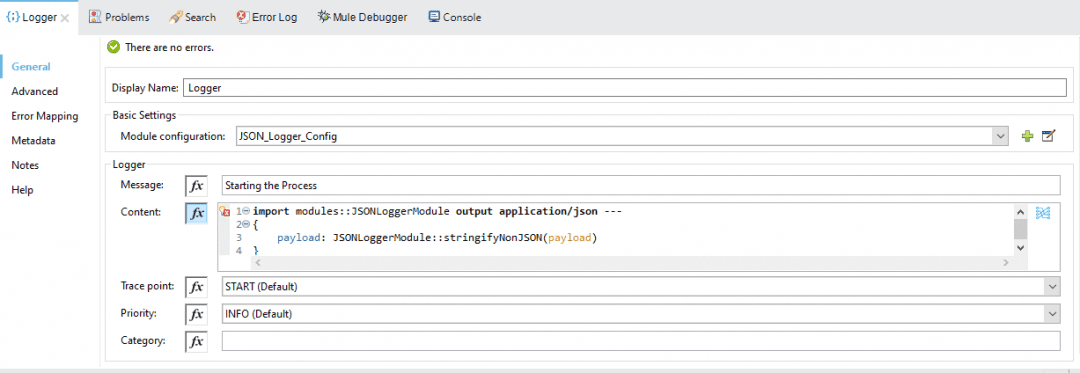This screenshot has height=373, width=1080.
Task: Open the Module configuration dropdown
Action: [1000, 136]
